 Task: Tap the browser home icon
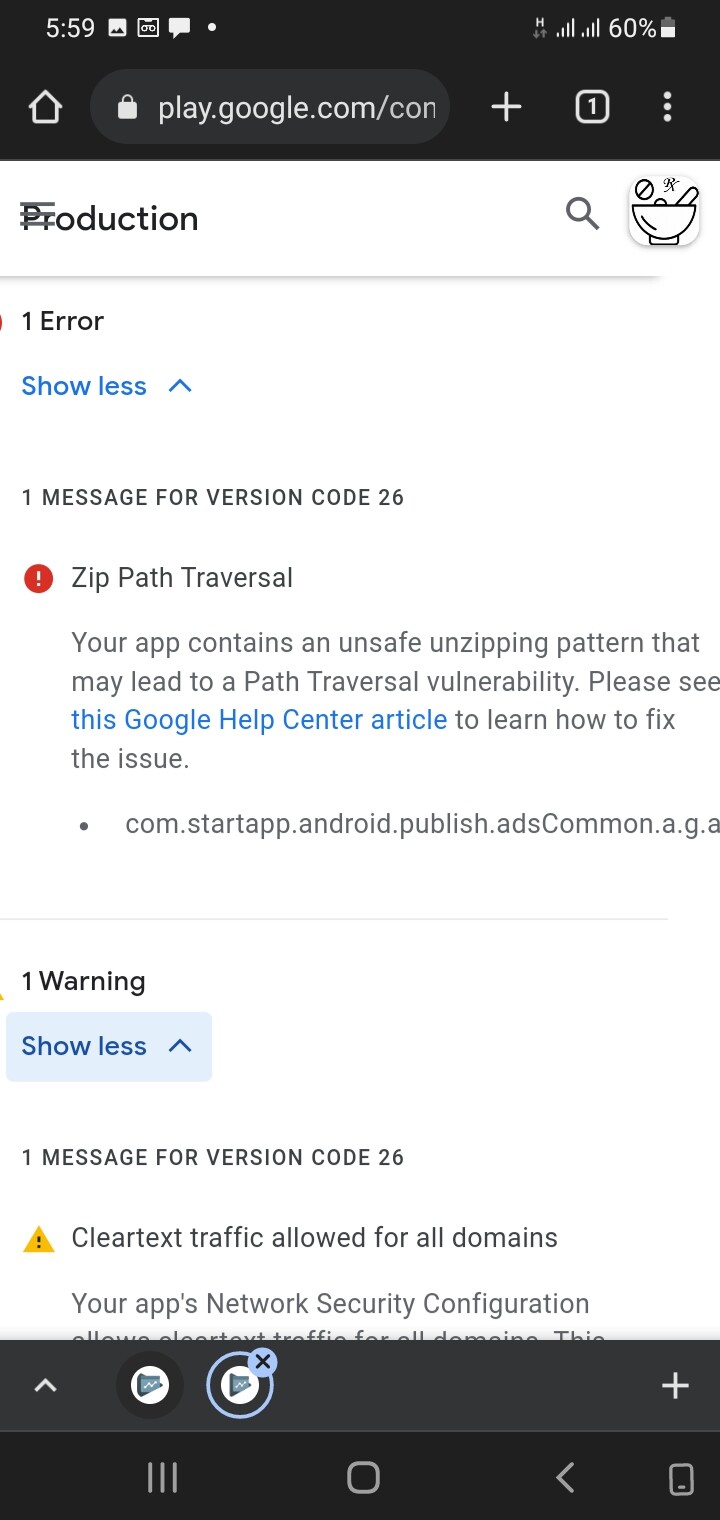(x=46, y=108)
